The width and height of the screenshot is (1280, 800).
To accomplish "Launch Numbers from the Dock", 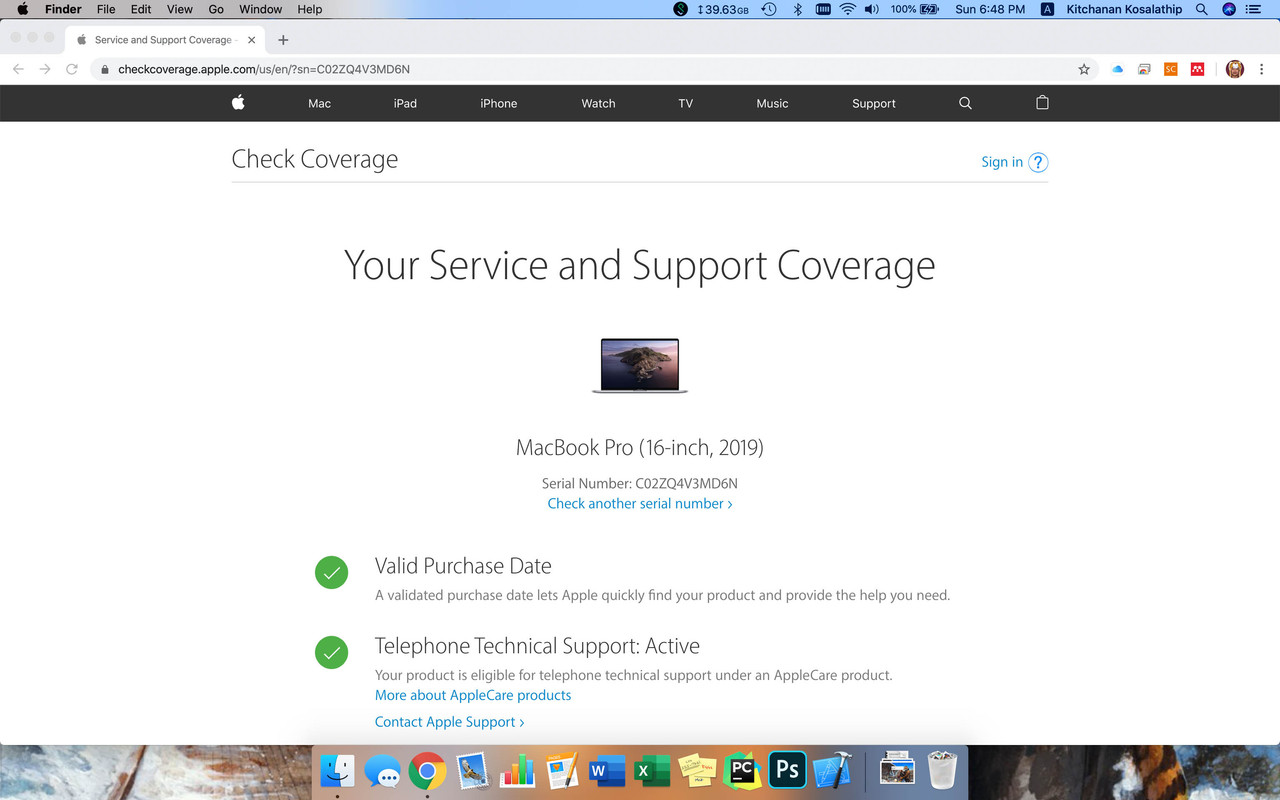I will pyautogui.click(x=517, y=771).
